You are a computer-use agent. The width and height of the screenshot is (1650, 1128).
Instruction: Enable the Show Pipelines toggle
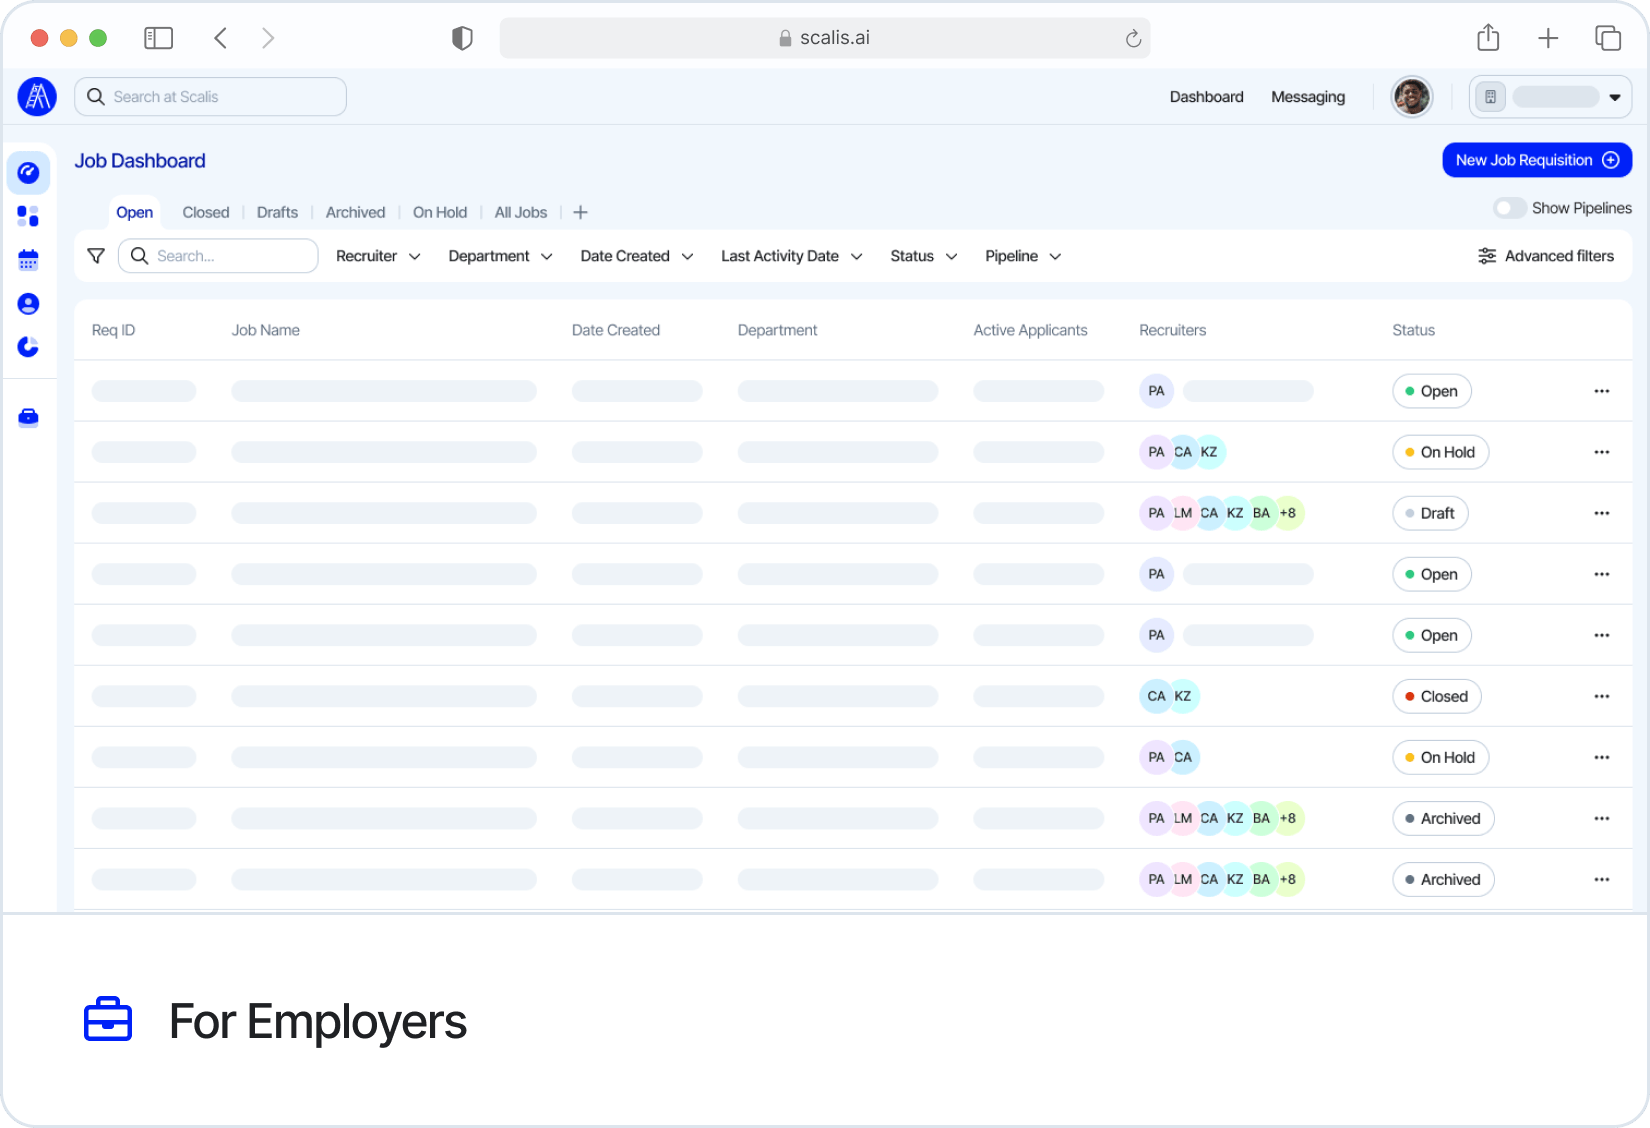click(x=1510, y=208)
